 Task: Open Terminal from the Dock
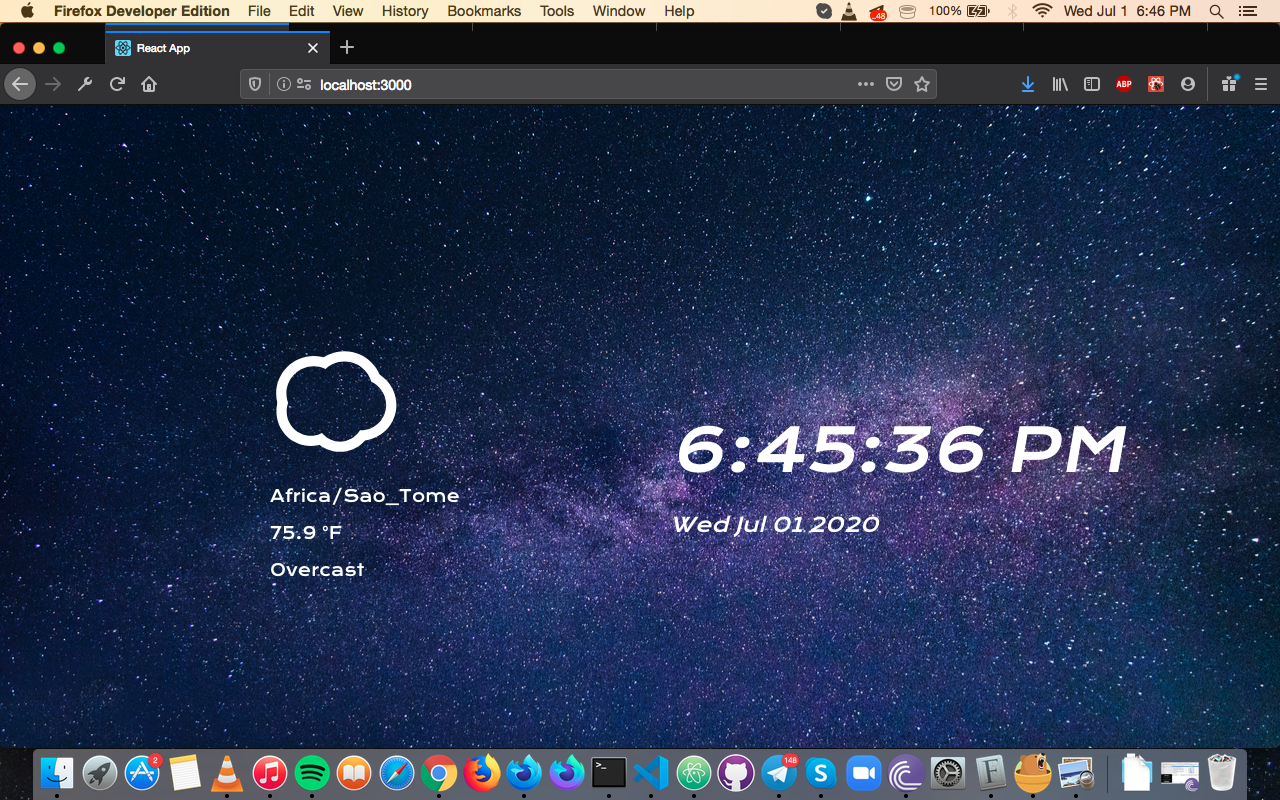(x=608, y=772)
